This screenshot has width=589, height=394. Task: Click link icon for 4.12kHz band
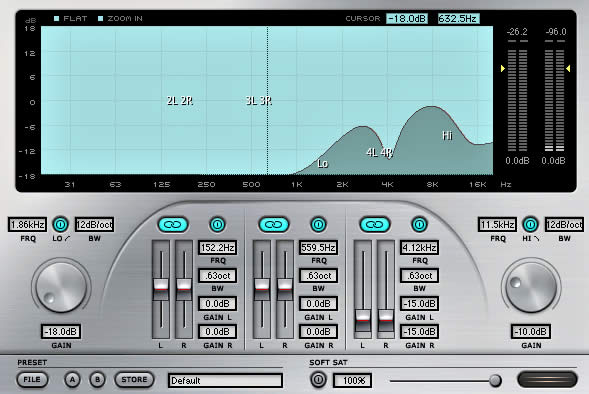tap(375, 225)
